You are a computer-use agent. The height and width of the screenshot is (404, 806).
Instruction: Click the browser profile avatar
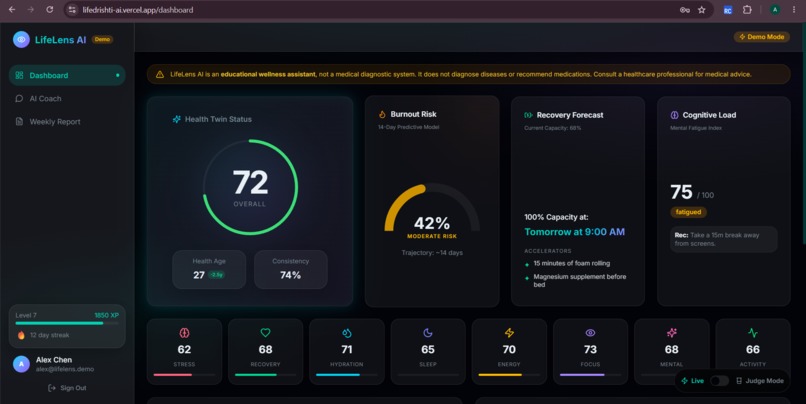click(775, 10)
